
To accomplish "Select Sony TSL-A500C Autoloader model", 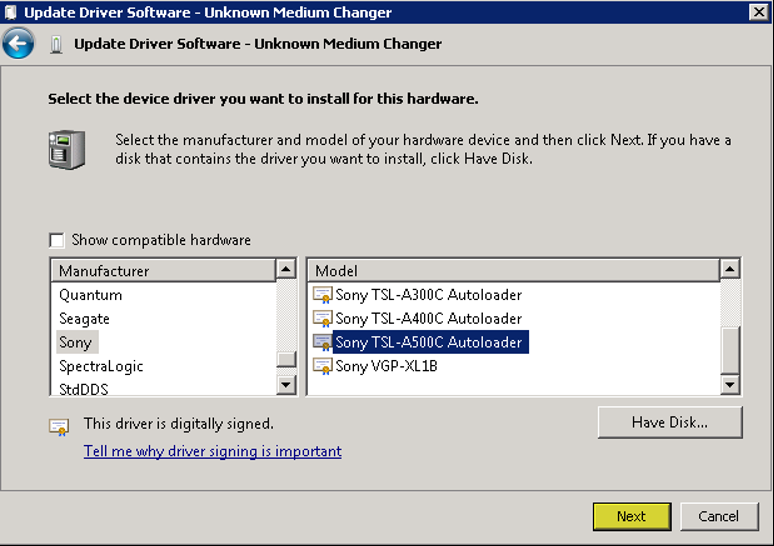I will click(430, 342).
